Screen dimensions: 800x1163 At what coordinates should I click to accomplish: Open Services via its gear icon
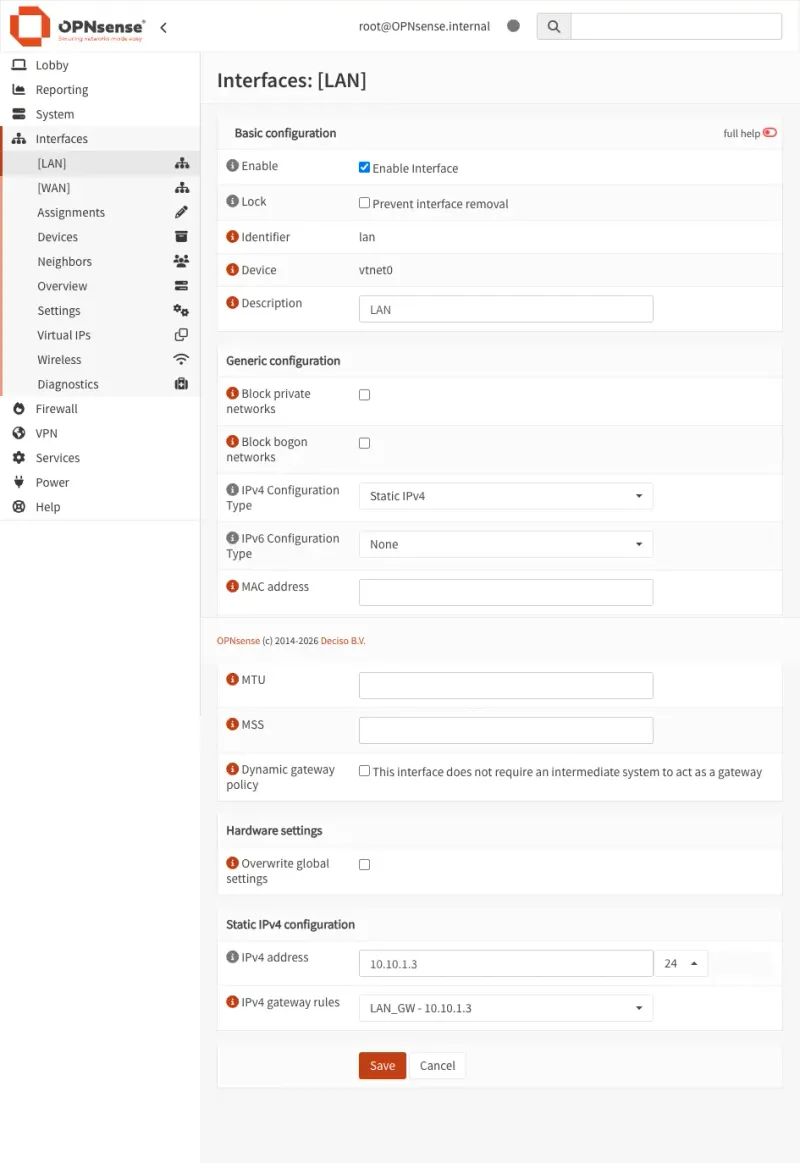pyautogui.click(x=19, y=457)
